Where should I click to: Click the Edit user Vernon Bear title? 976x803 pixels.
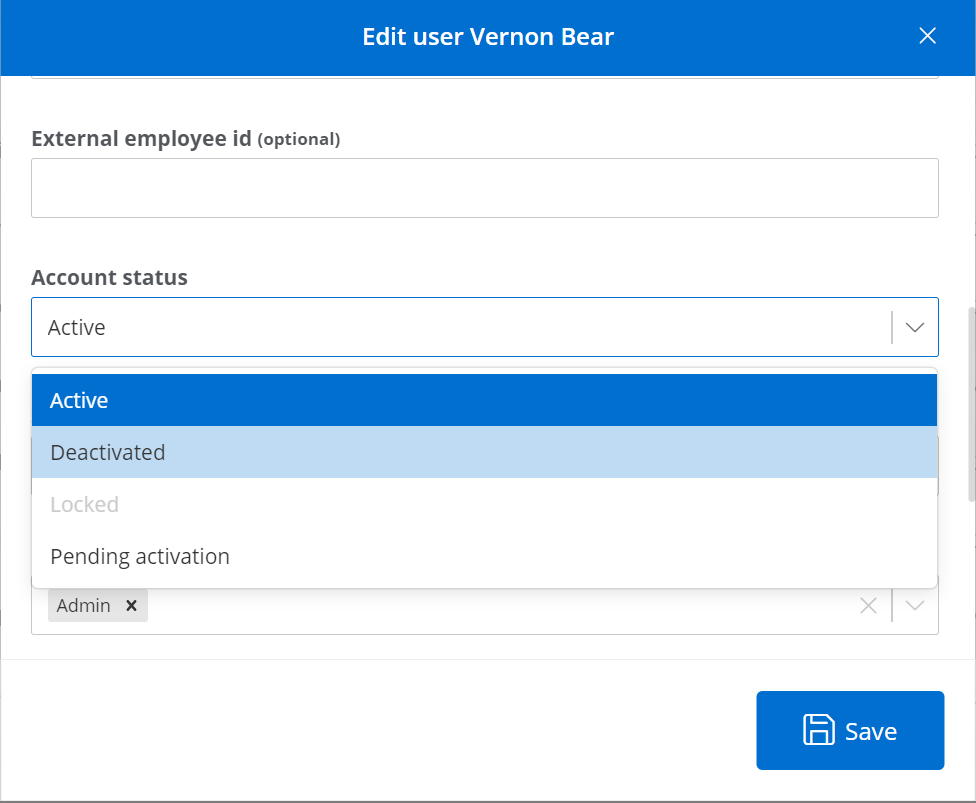[x=488, y=36]
